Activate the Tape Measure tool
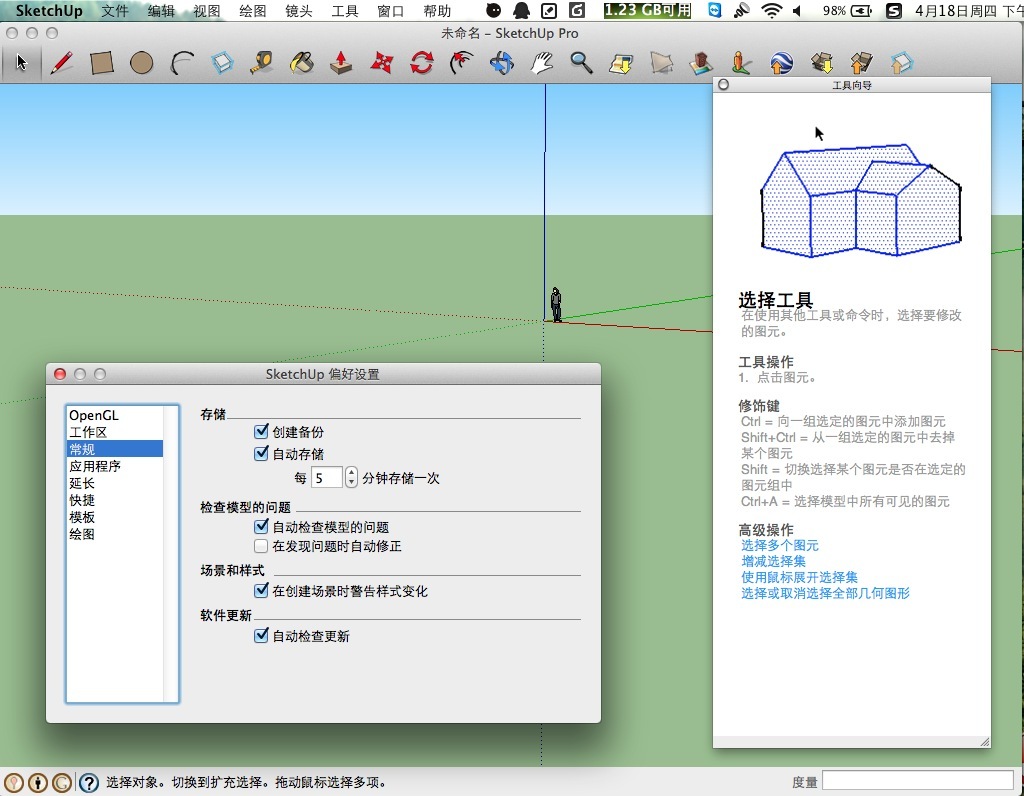Screen dimensions: 1024x796 click(261, 63)
